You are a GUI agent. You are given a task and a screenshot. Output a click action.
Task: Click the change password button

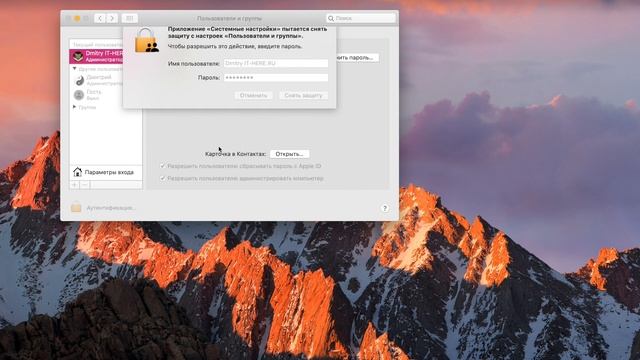pos(357,58)
